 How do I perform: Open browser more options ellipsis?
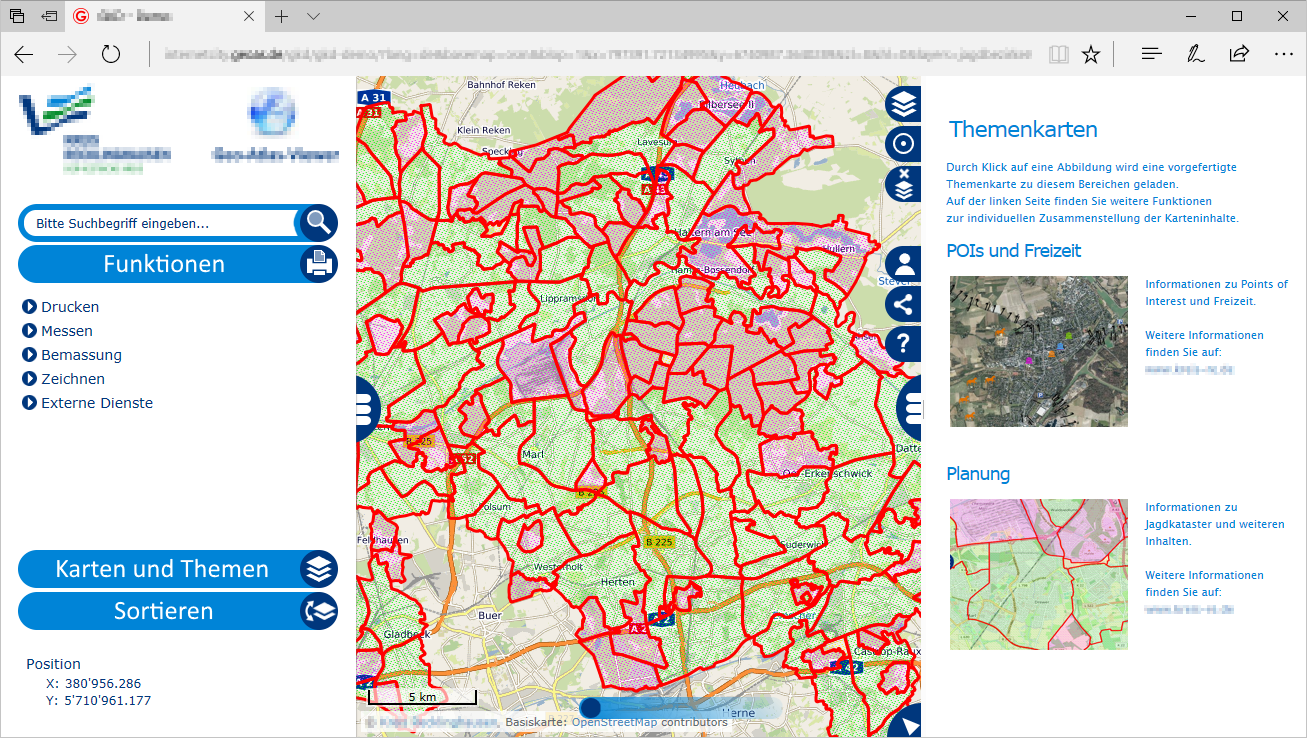click(1284, 54)
